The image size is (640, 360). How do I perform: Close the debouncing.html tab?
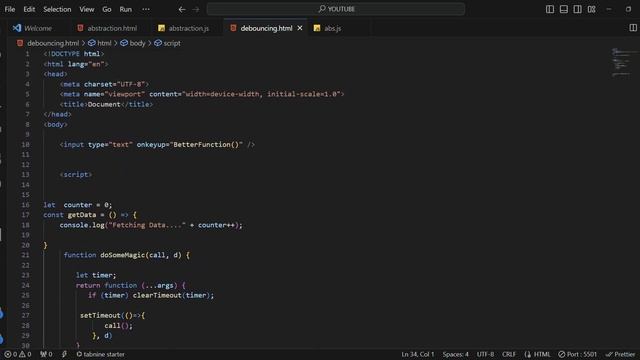coord(300,28)
